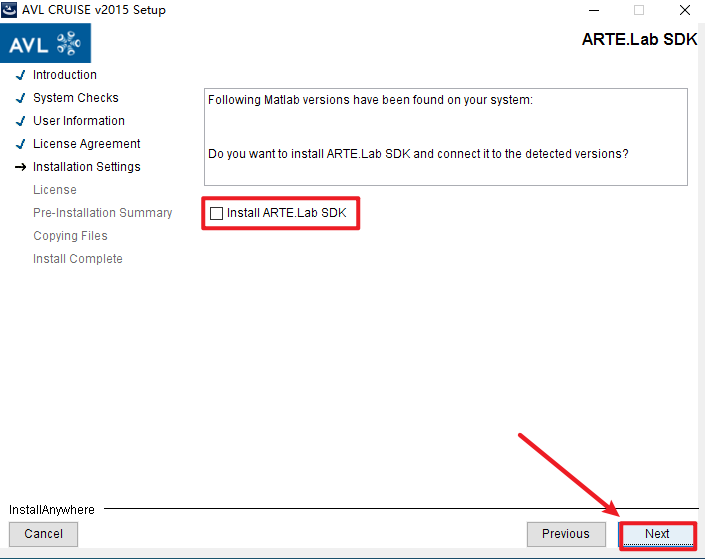Proceed with the Next button
705x559 pixels.
657,534
